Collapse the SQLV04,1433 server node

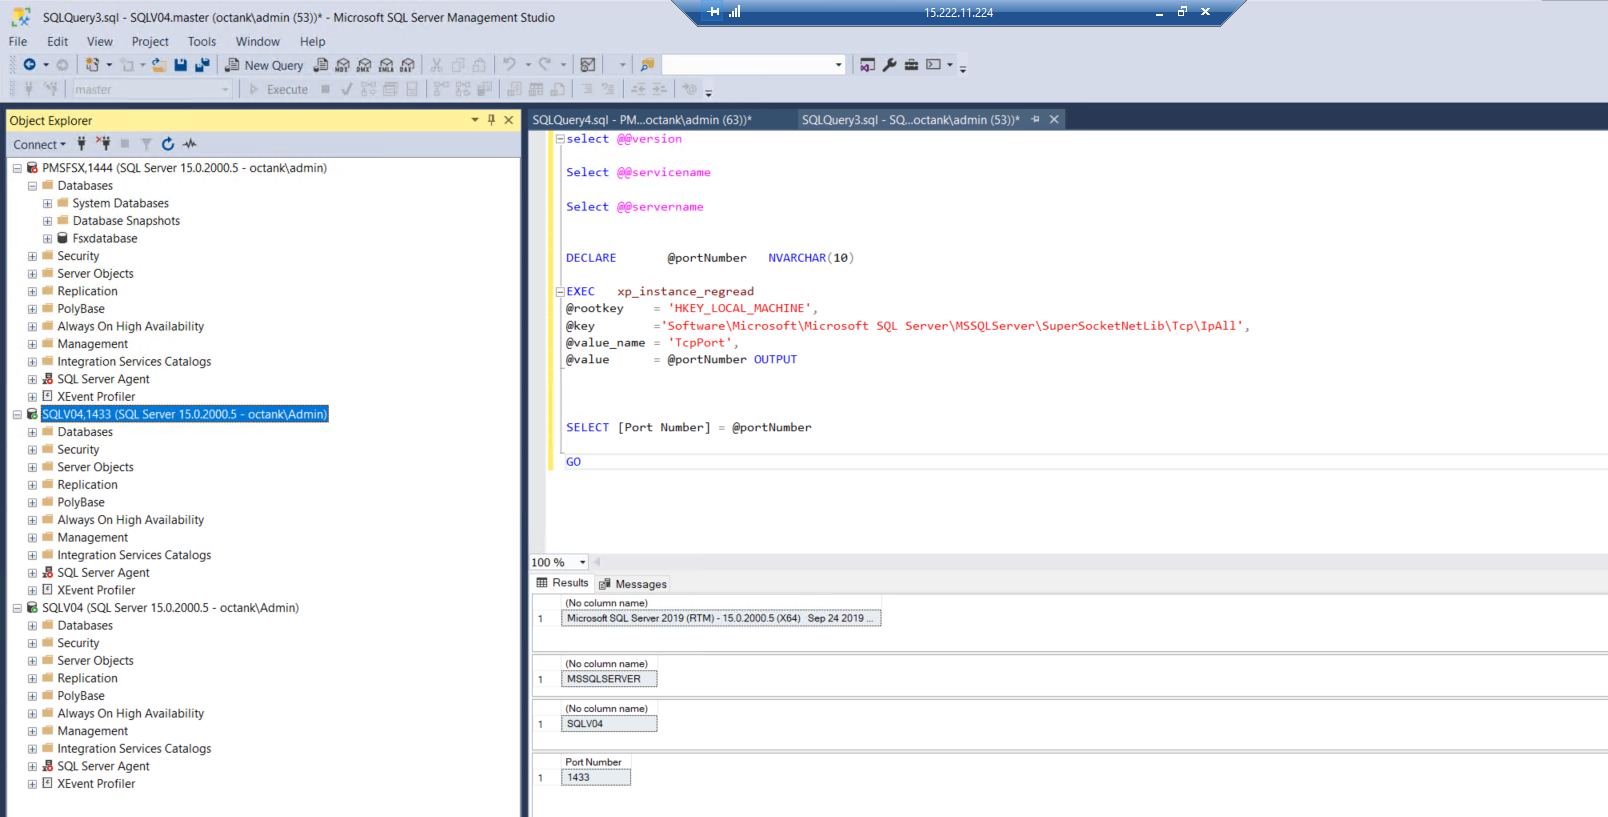coord(17,414)
